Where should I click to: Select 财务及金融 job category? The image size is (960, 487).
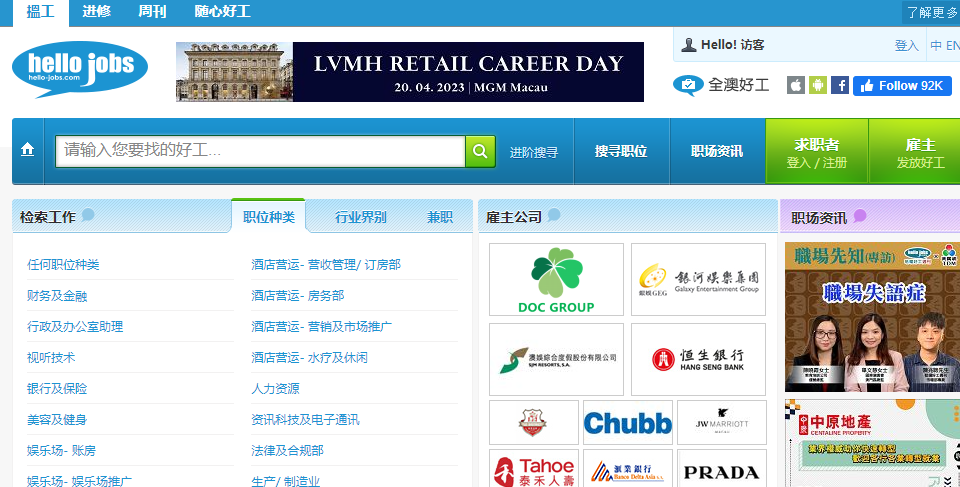(57, 296)
